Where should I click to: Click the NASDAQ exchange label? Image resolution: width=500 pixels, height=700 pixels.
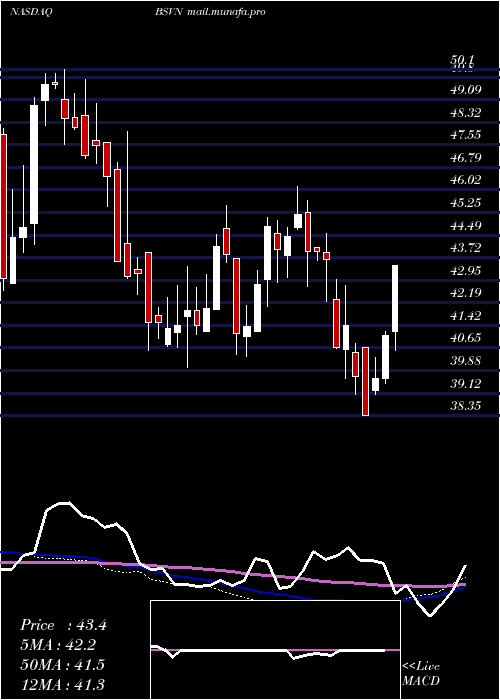[31, 12]
